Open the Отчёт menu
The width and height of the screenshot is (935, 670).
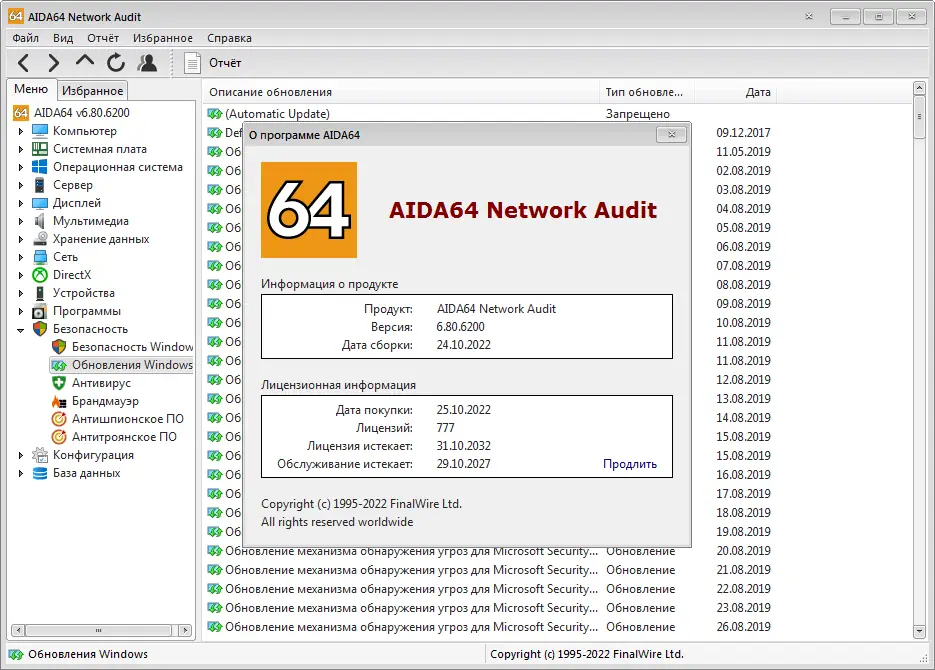[x=102, y=37]
